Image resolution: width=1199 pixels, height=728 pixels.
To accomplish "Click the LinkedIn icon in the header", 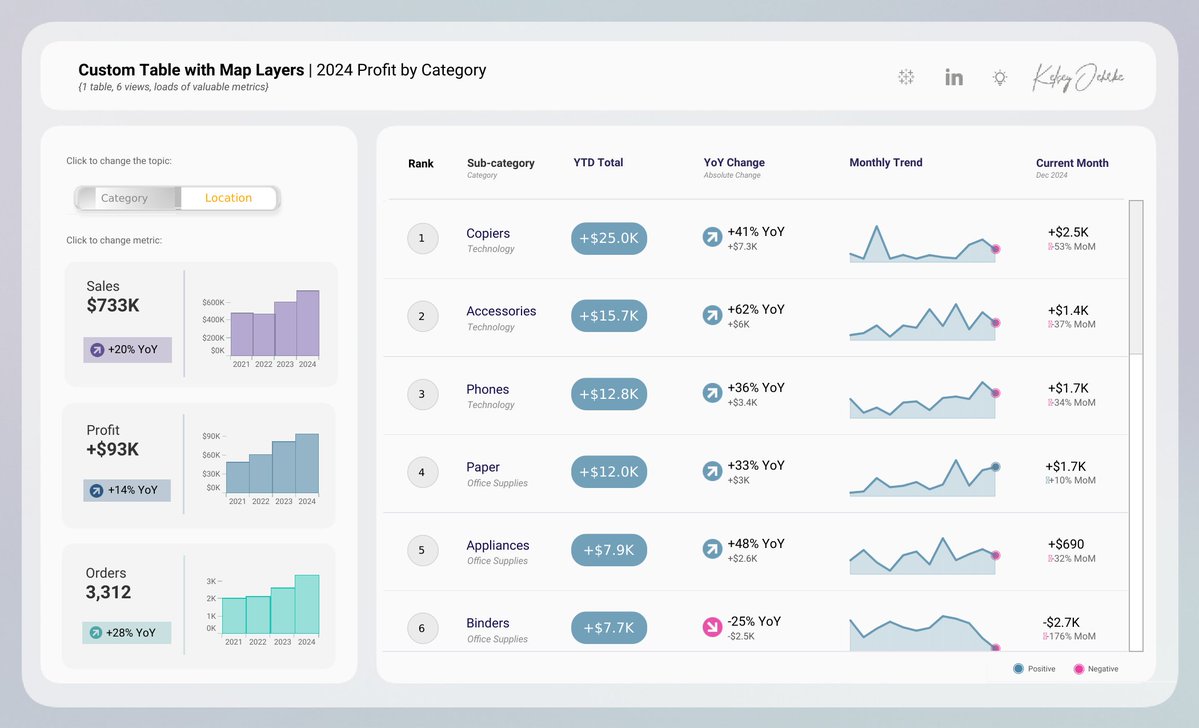I will (x=953, y=76).
